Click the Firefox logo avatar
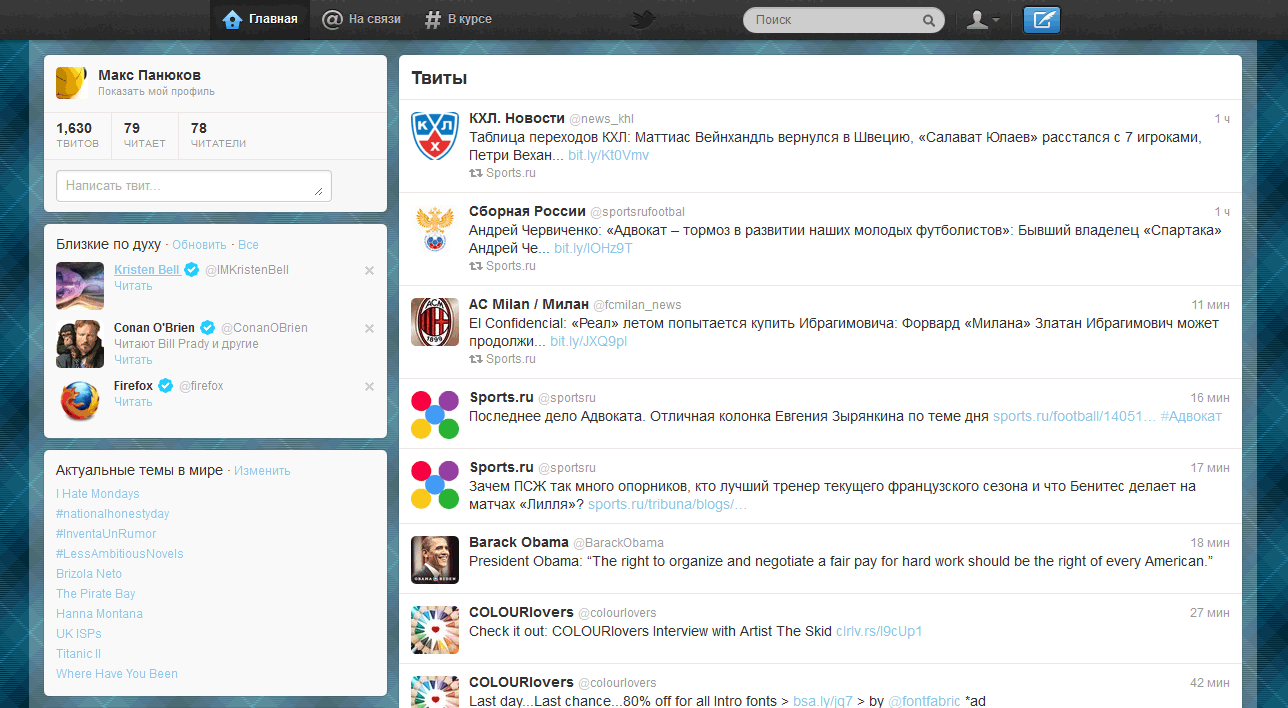 coord(80,402)
